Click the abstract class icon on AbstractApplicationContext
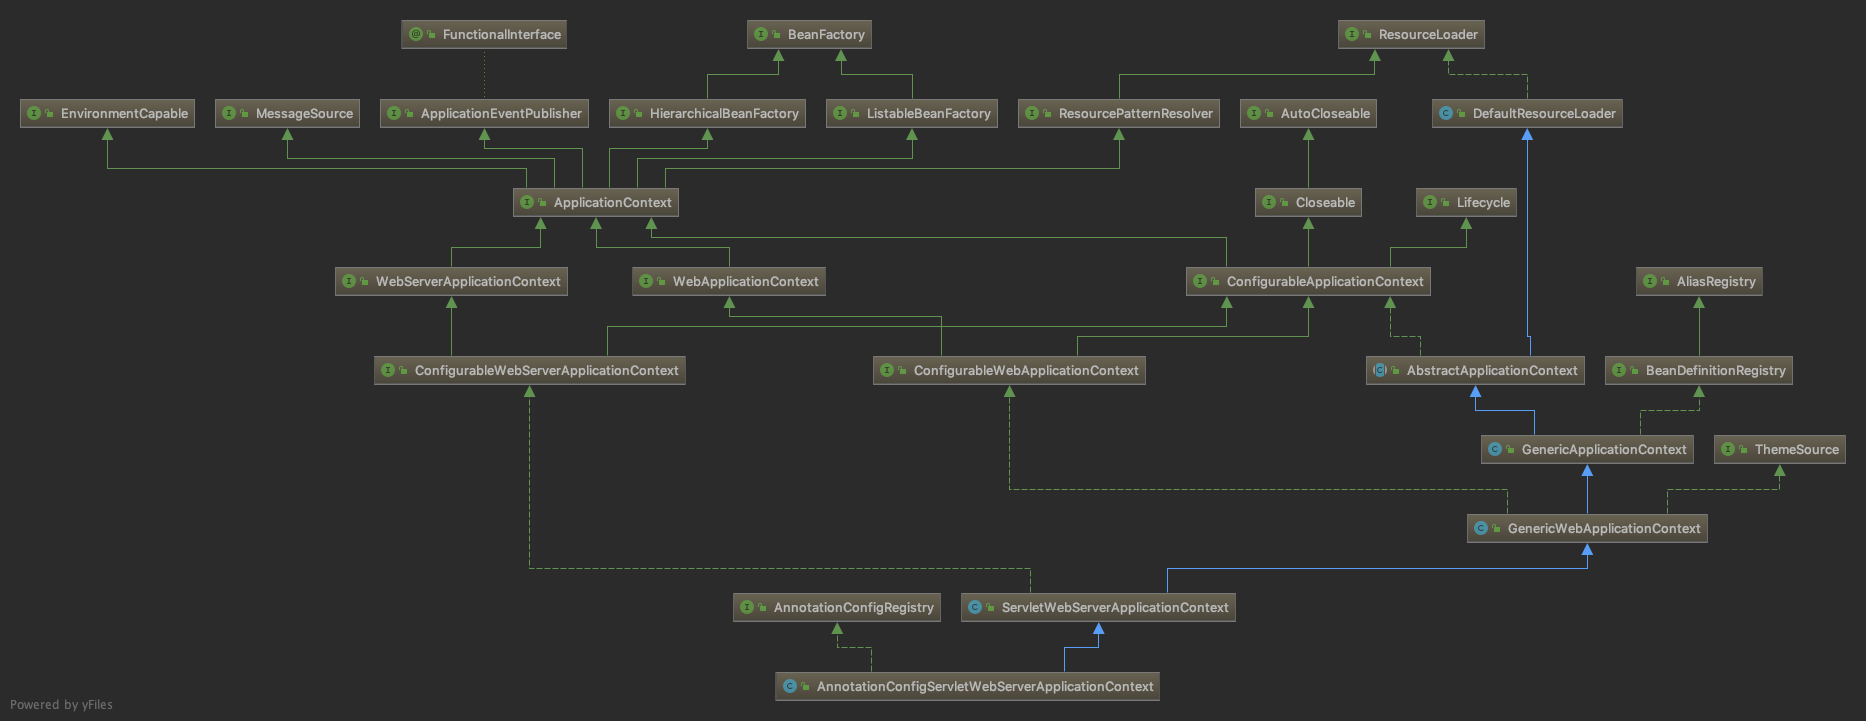Screen dimensions: 1866x721 (1380, 370)
